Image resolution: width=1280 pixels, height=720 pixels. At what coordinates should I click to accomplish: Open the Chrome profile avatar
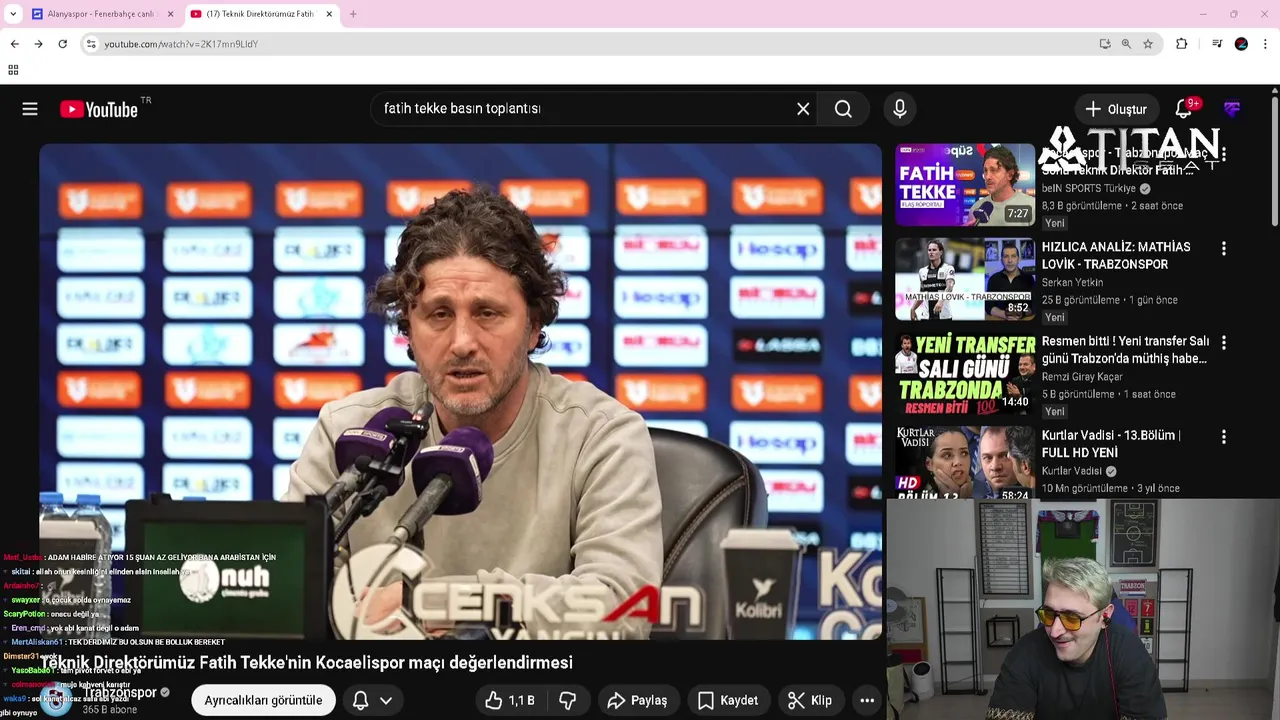1241,44
